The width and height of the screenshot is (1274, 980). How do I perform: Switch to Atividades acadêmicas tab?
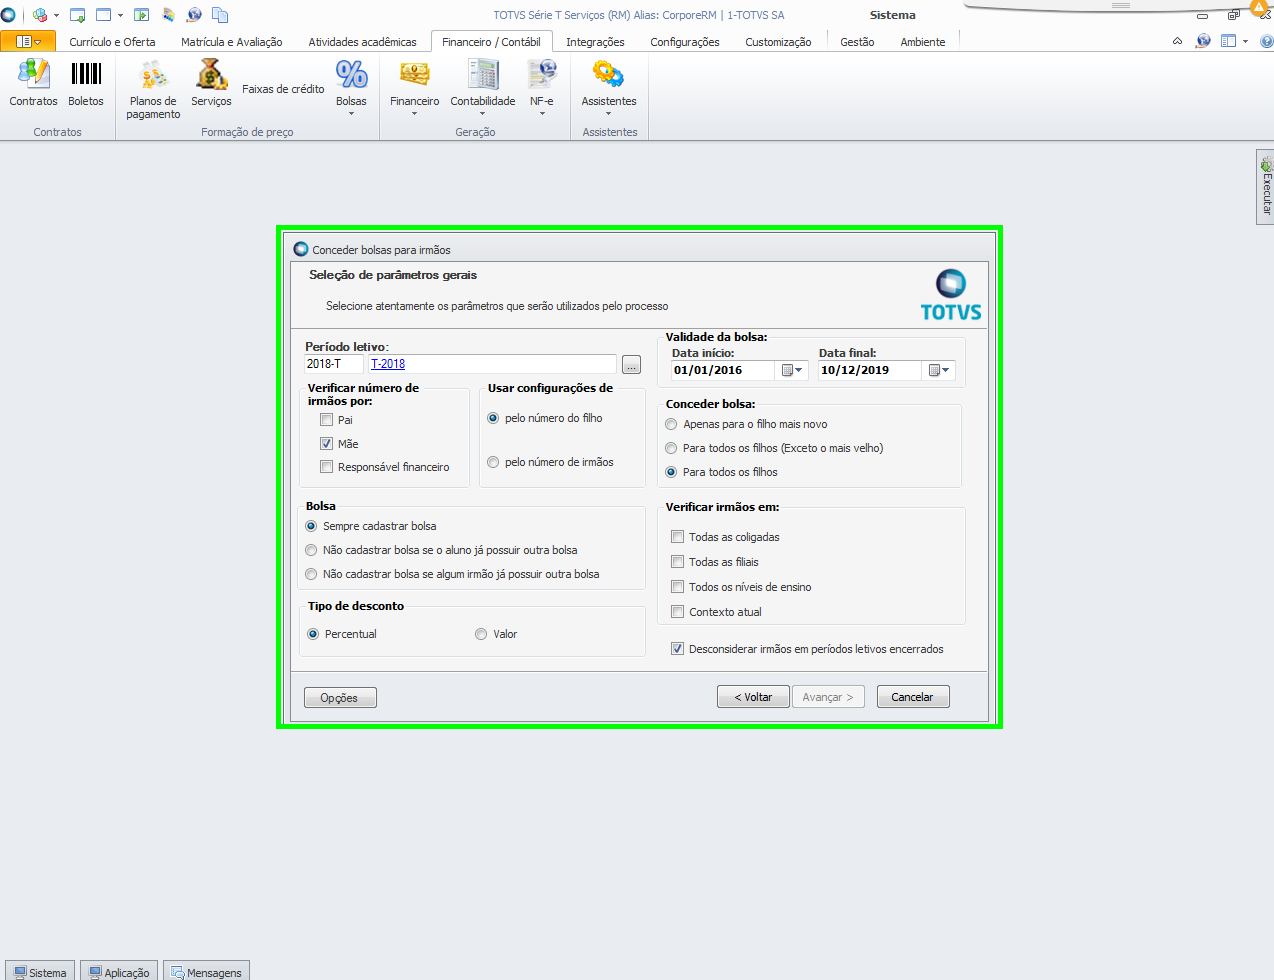click(x=362, y=42)
